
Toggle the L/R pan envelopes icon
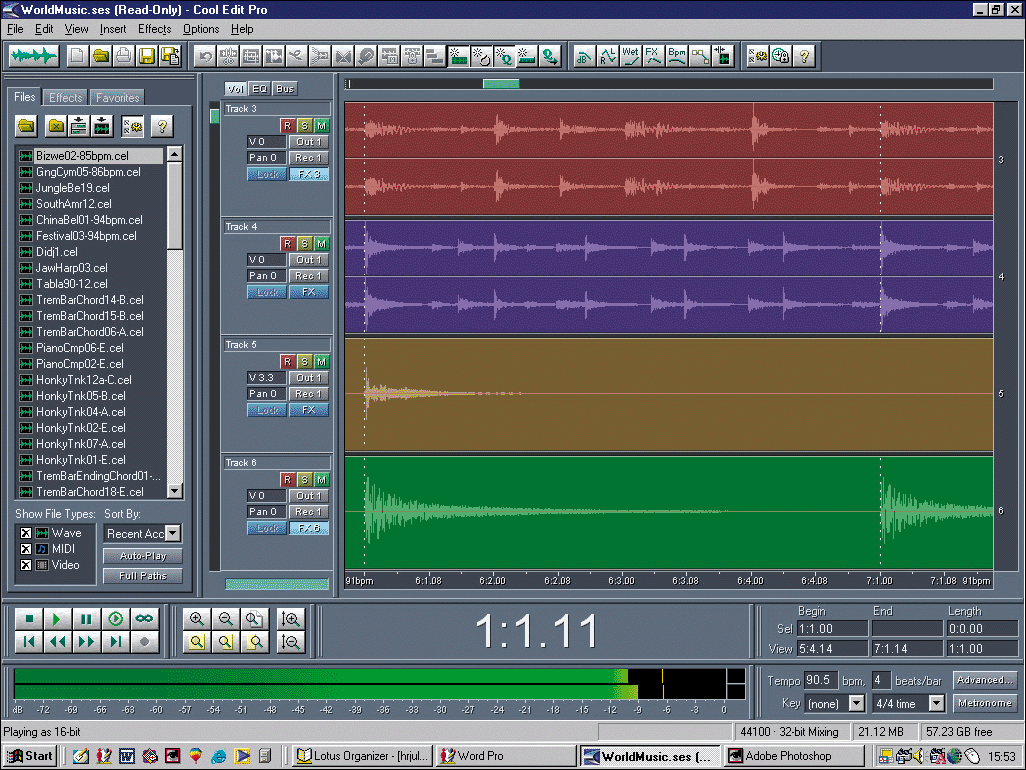(x=607, y=57)
